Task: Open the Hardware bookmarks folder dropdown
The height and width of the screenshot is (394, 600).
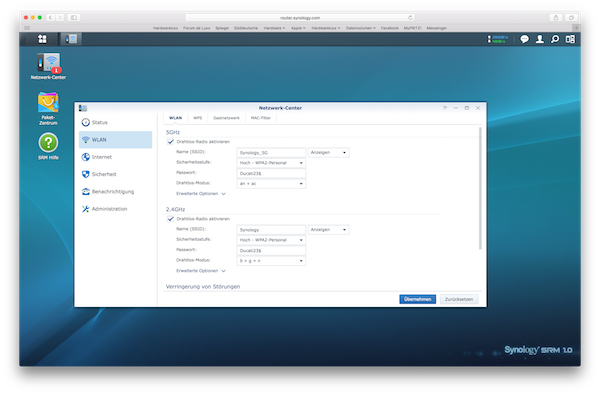Action: pyautogui.click(x=274, y=28)
